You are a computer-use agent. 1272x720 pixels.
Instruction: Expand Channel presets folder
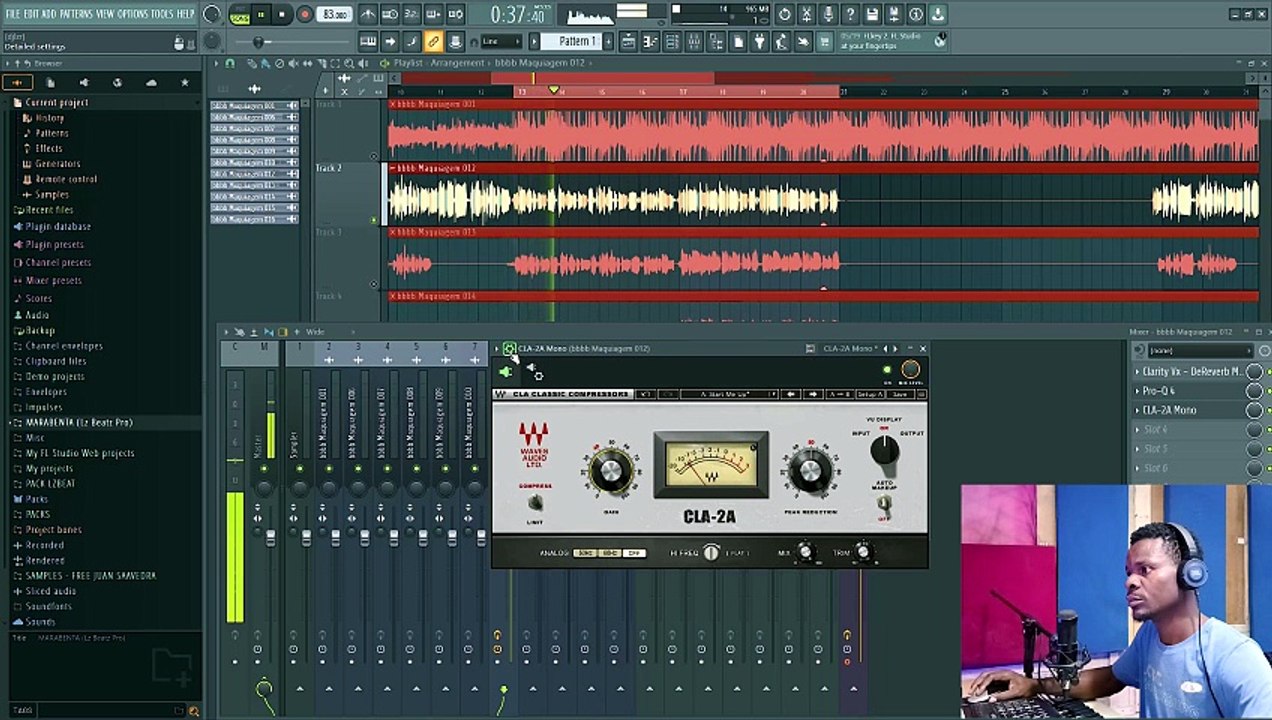58,263
